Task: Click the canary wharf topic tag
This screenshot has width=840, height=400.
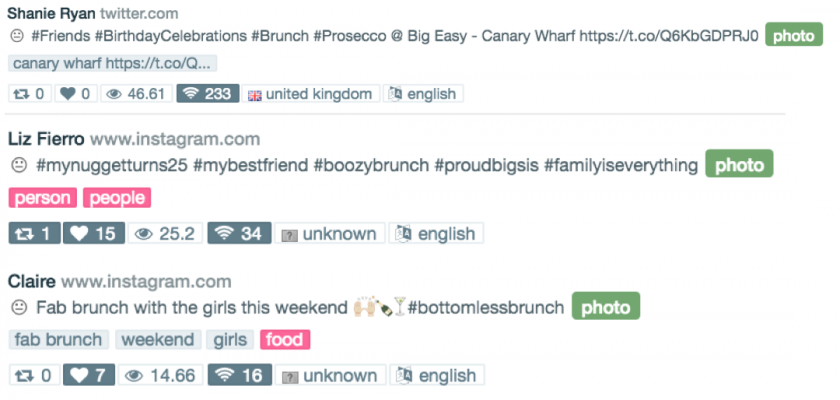Action: pos(112,63)
